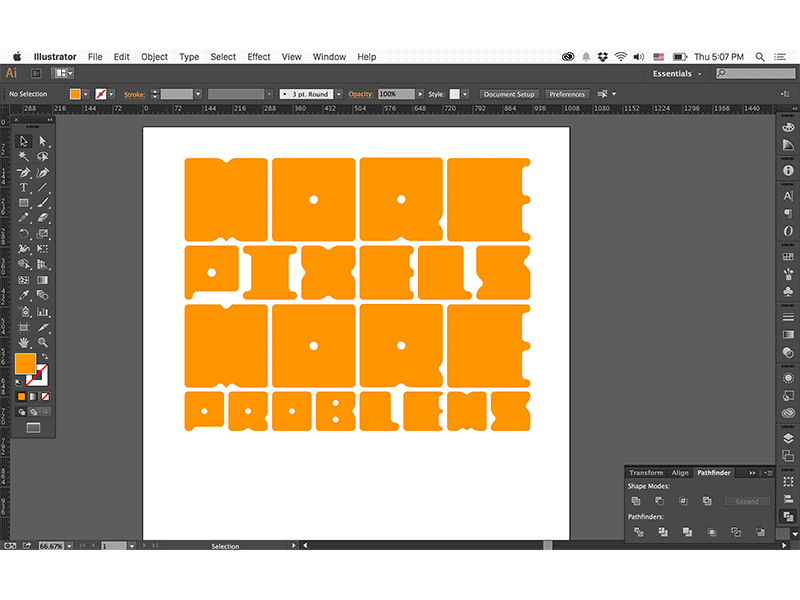Activate the Hand tool
This screenshot has width=800, height=600.
click(x=24, y=341)
